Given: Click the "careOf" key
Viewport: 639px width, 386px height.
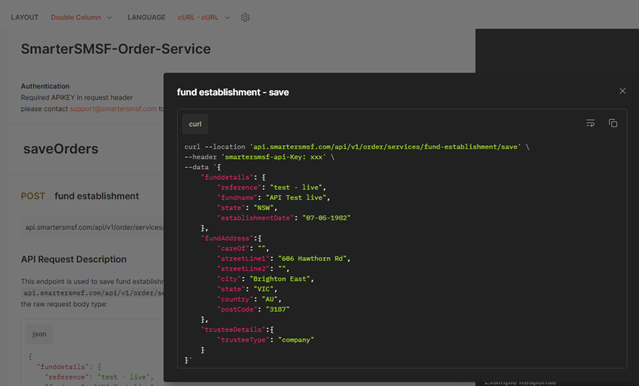Looking at the screenshot, I should click(x=233, y=249).
